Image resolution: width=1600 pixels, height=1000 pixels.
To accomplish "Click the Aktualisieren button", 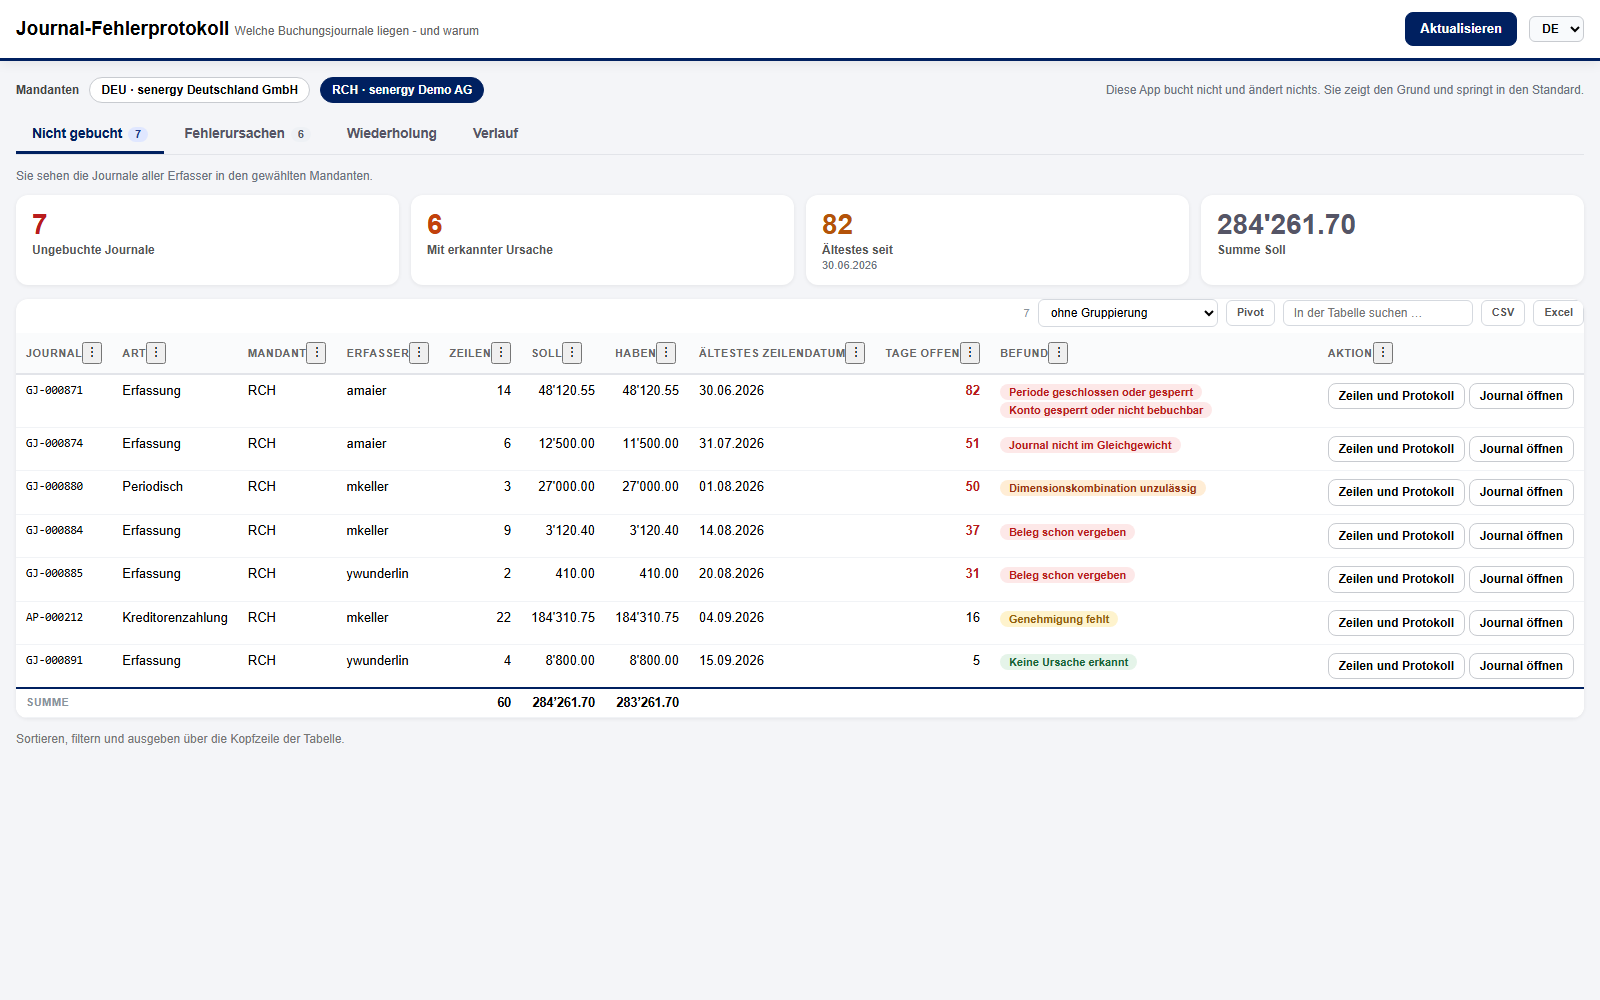I will click(x=1461, y=29).
